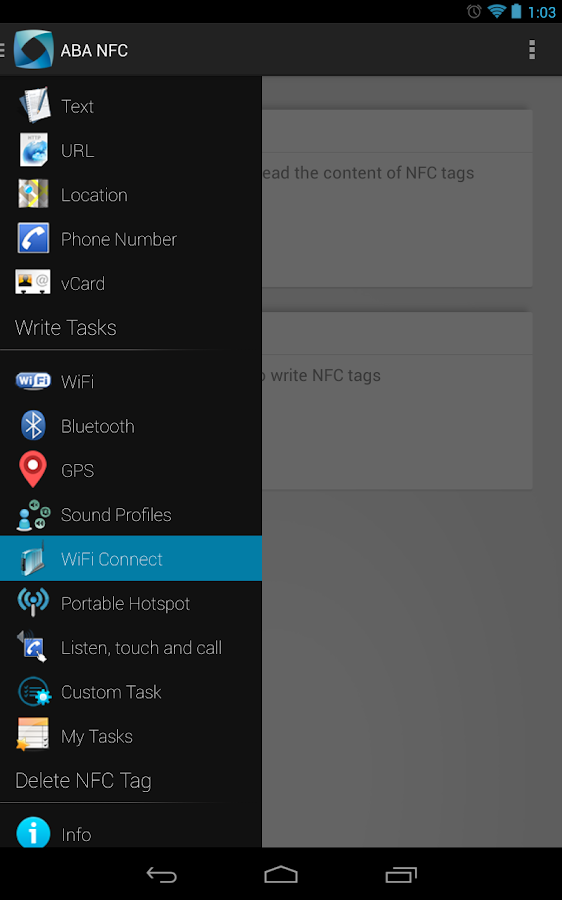Viewport: 562px width, 900px height.
Task: Select the Portable Hotspot antenna icon
Action: (33, 602)
